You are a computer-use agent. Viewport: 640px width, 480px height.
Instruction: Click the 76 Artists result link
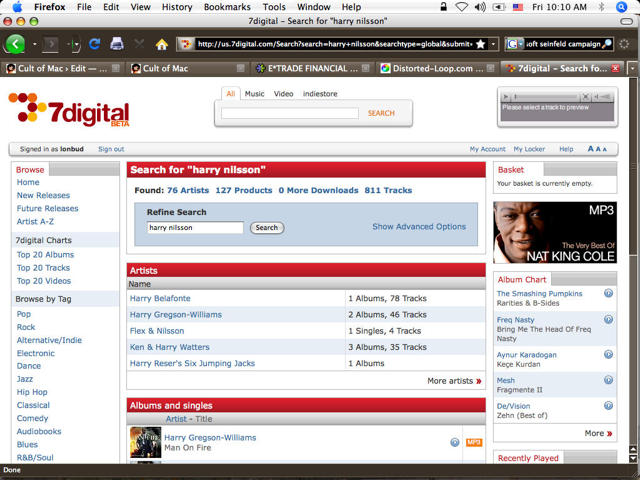(188, 190)
